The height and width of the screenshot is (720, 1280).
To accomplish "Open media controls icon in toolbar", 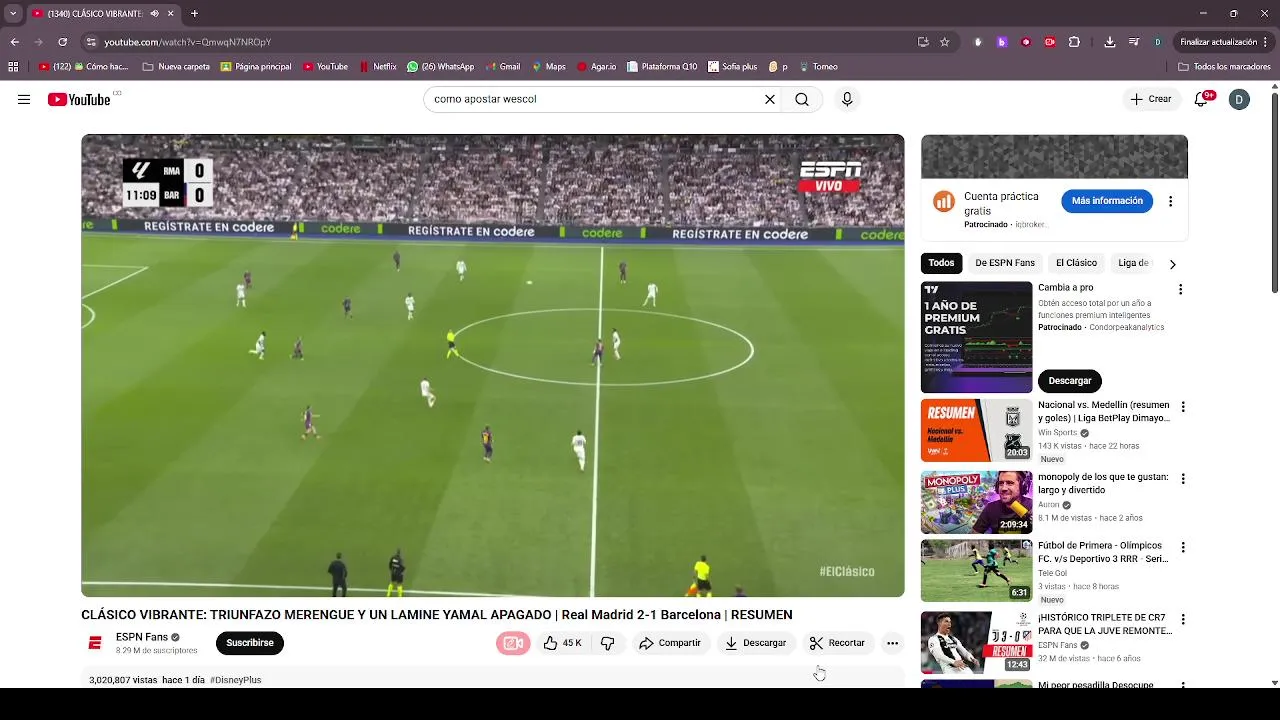I will [1134, 42].
